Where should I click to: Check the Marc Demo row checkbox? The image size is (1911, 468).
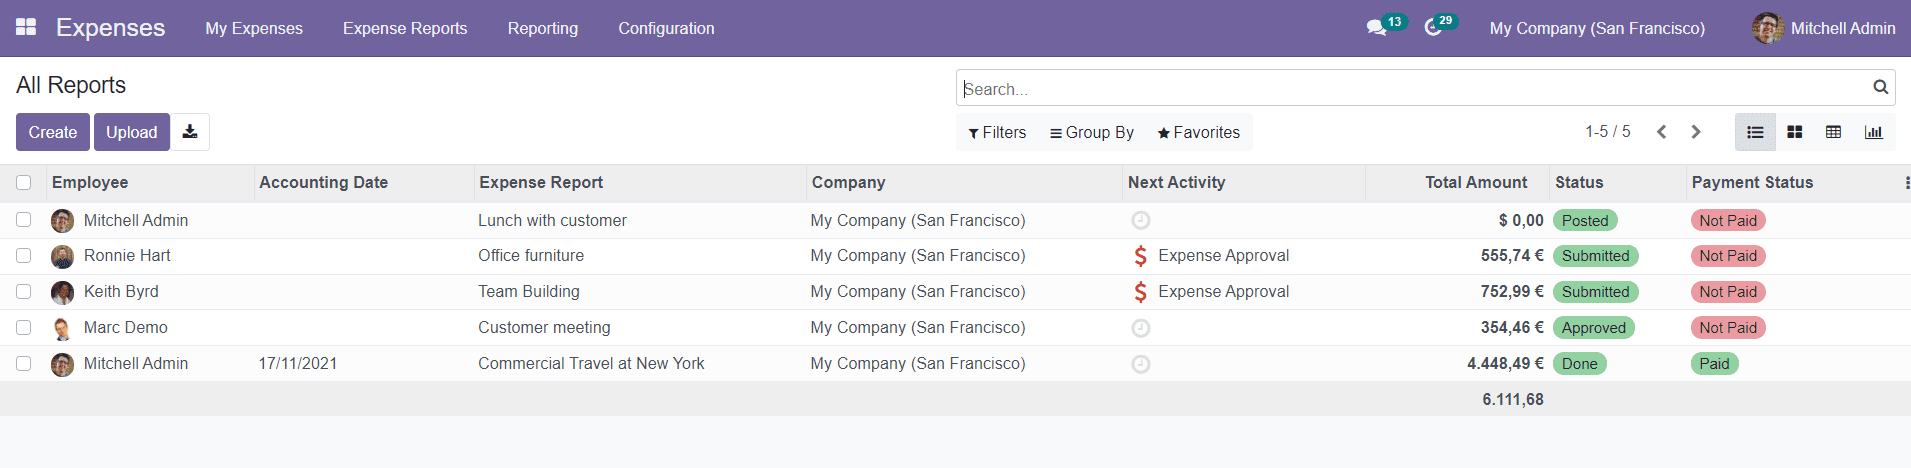pyautogui.click(x=24, y=328)
